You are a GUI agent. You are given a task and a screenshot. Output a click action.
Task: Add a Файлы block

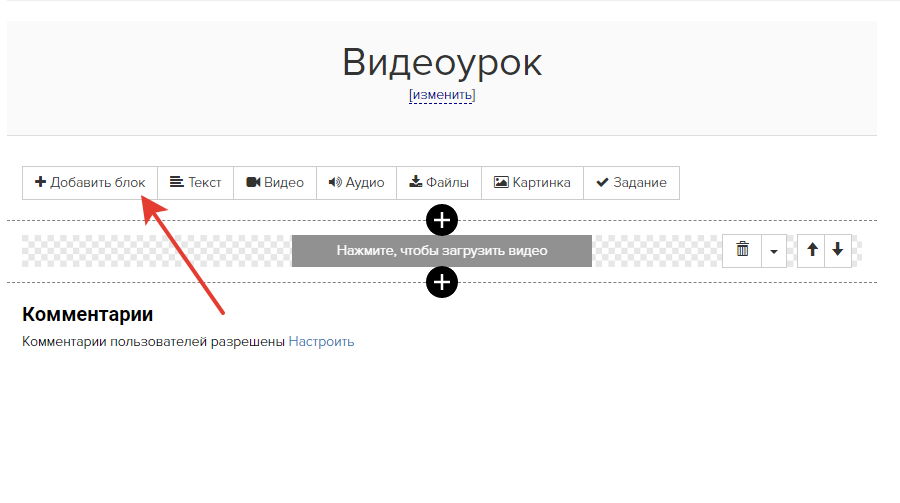439,183
